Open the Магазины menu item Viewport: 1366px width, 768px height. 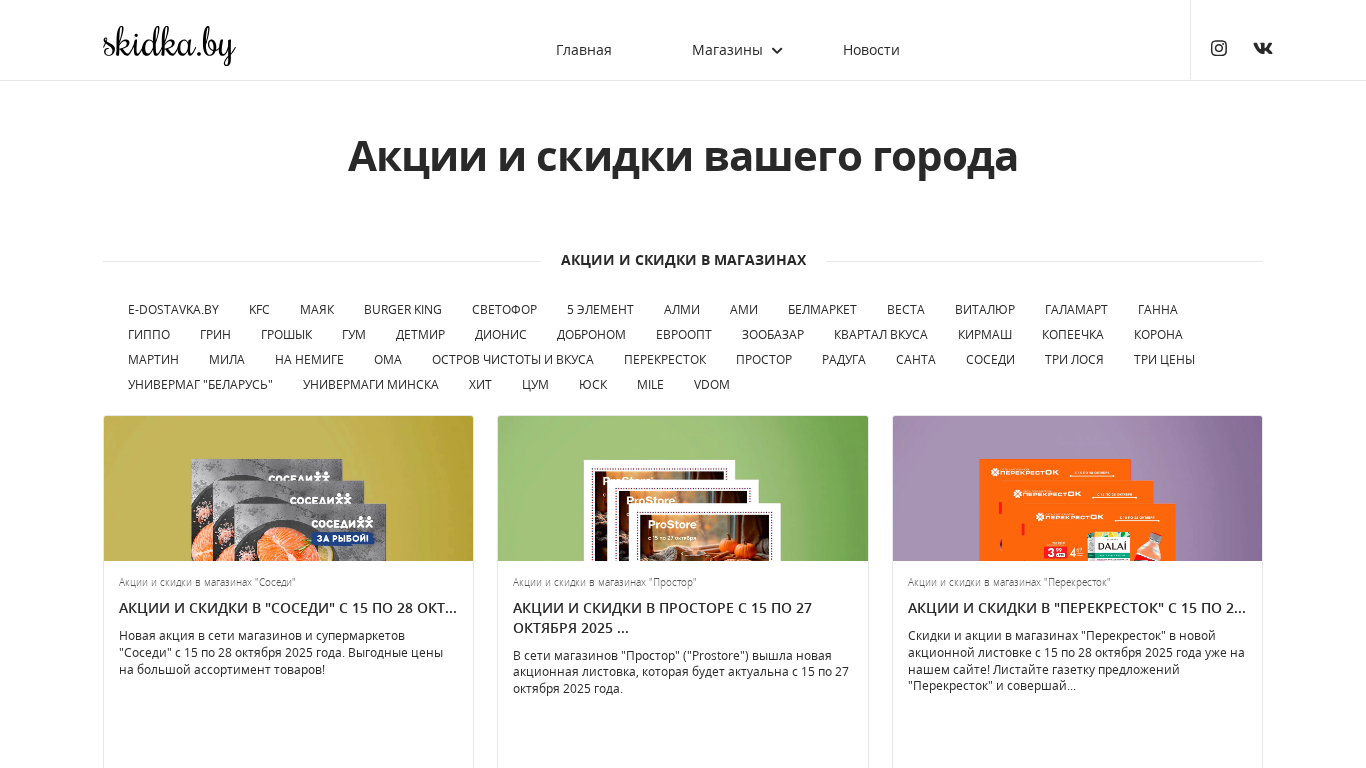[x=727, y=50]
